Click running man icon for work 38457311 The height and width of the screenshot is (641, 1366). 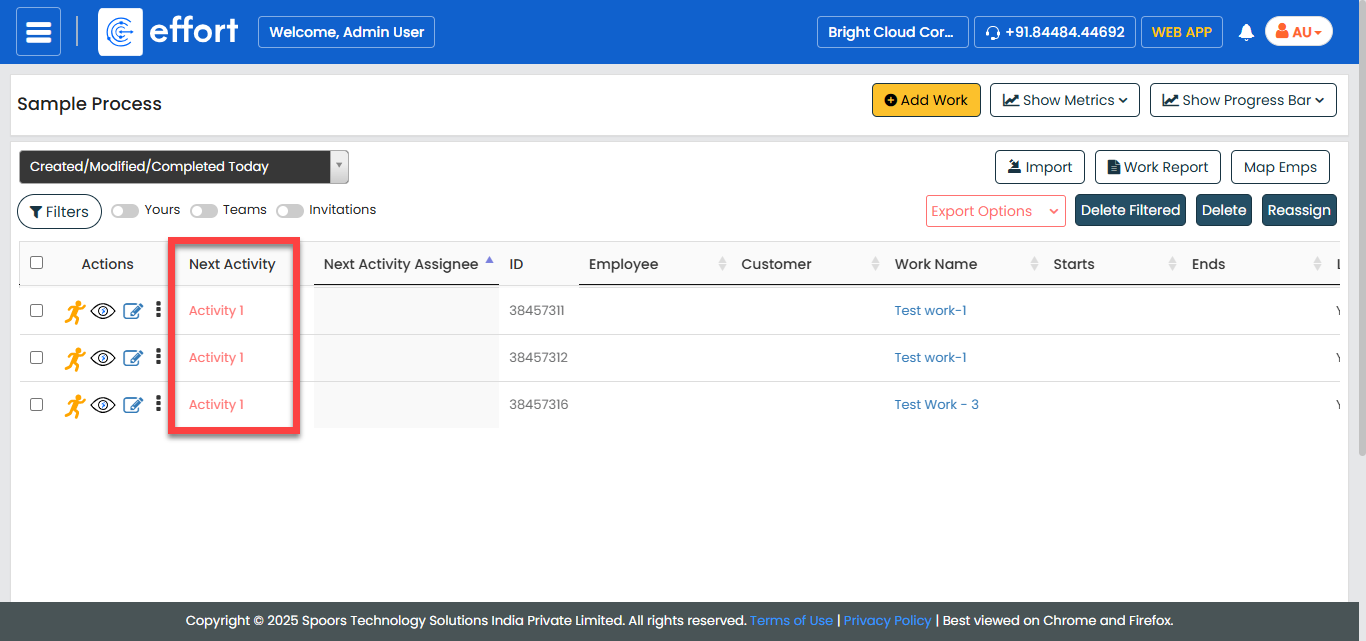pos(75,311)
